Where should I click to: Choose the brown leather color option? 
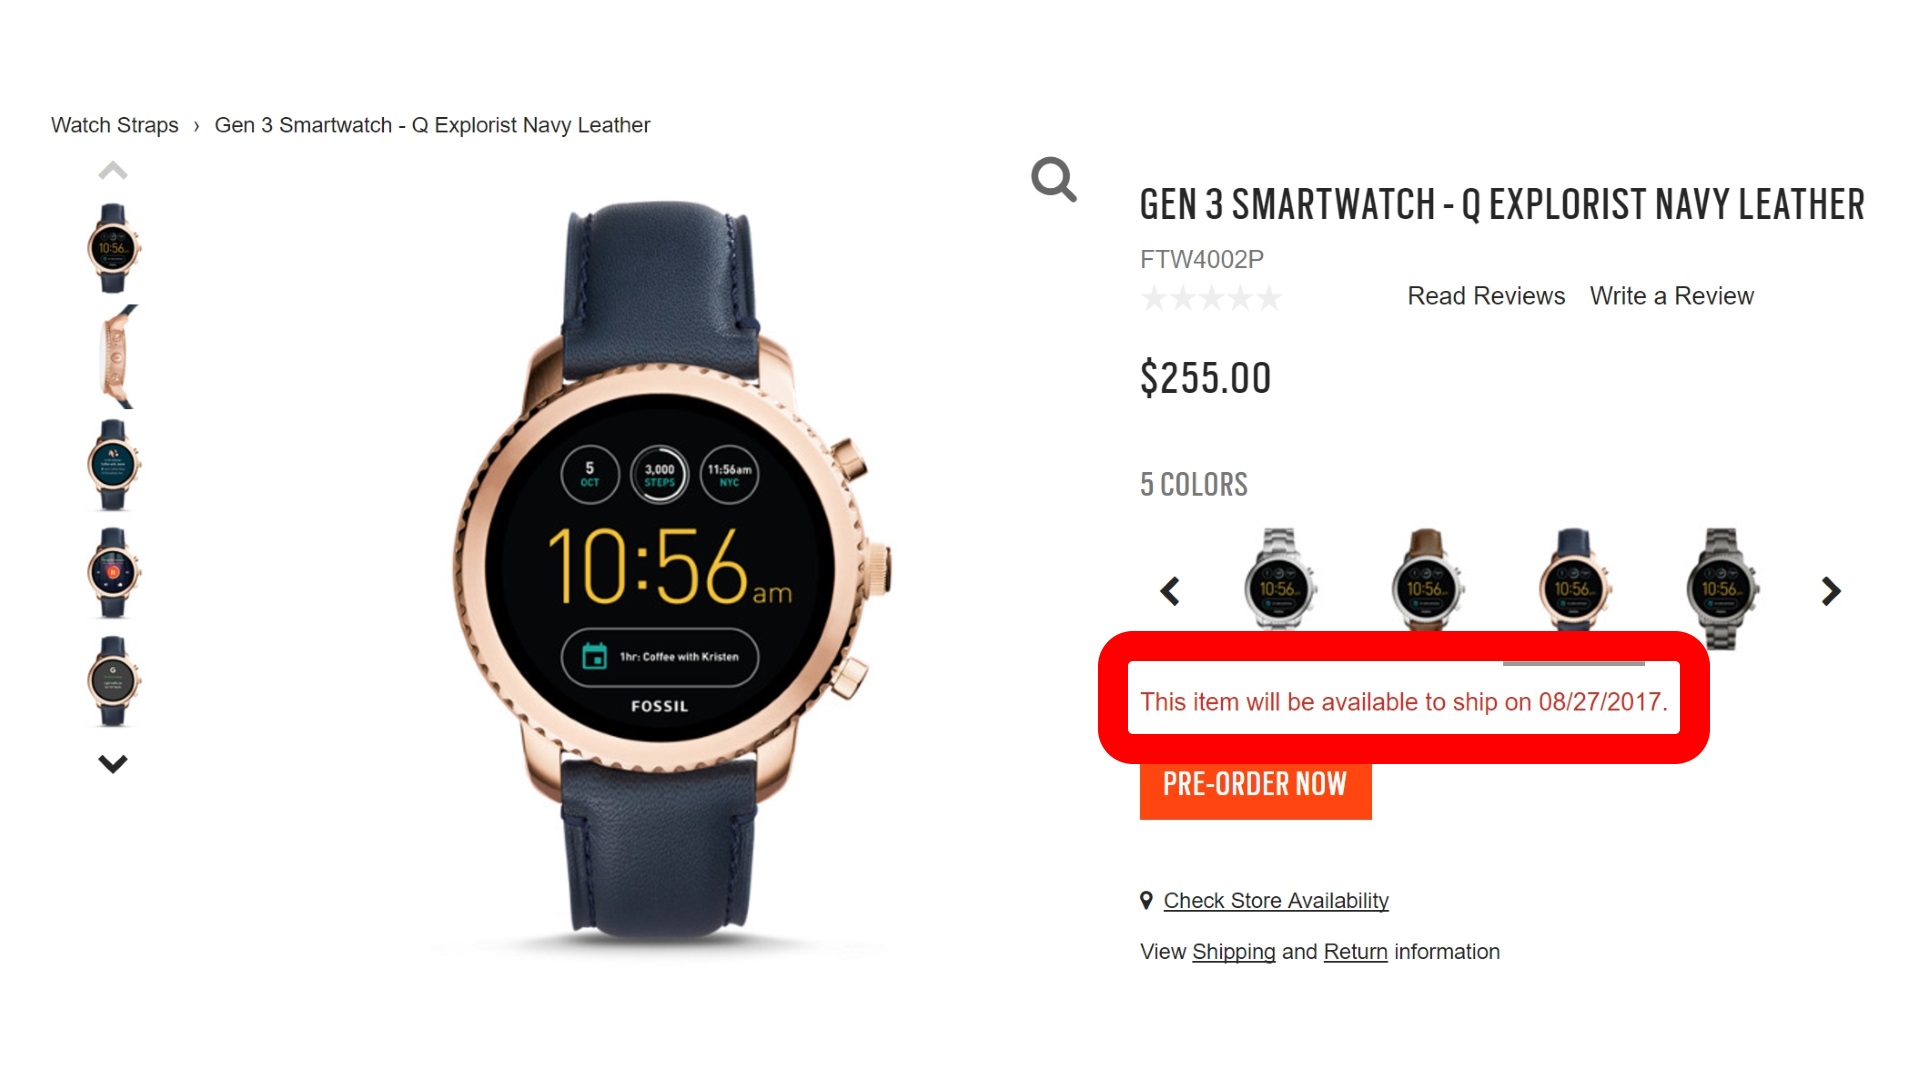(x=1426, y=579)
